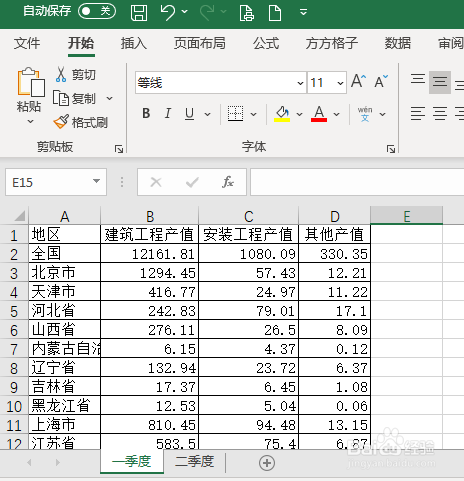Click the top align icon

tap(418, 79)
